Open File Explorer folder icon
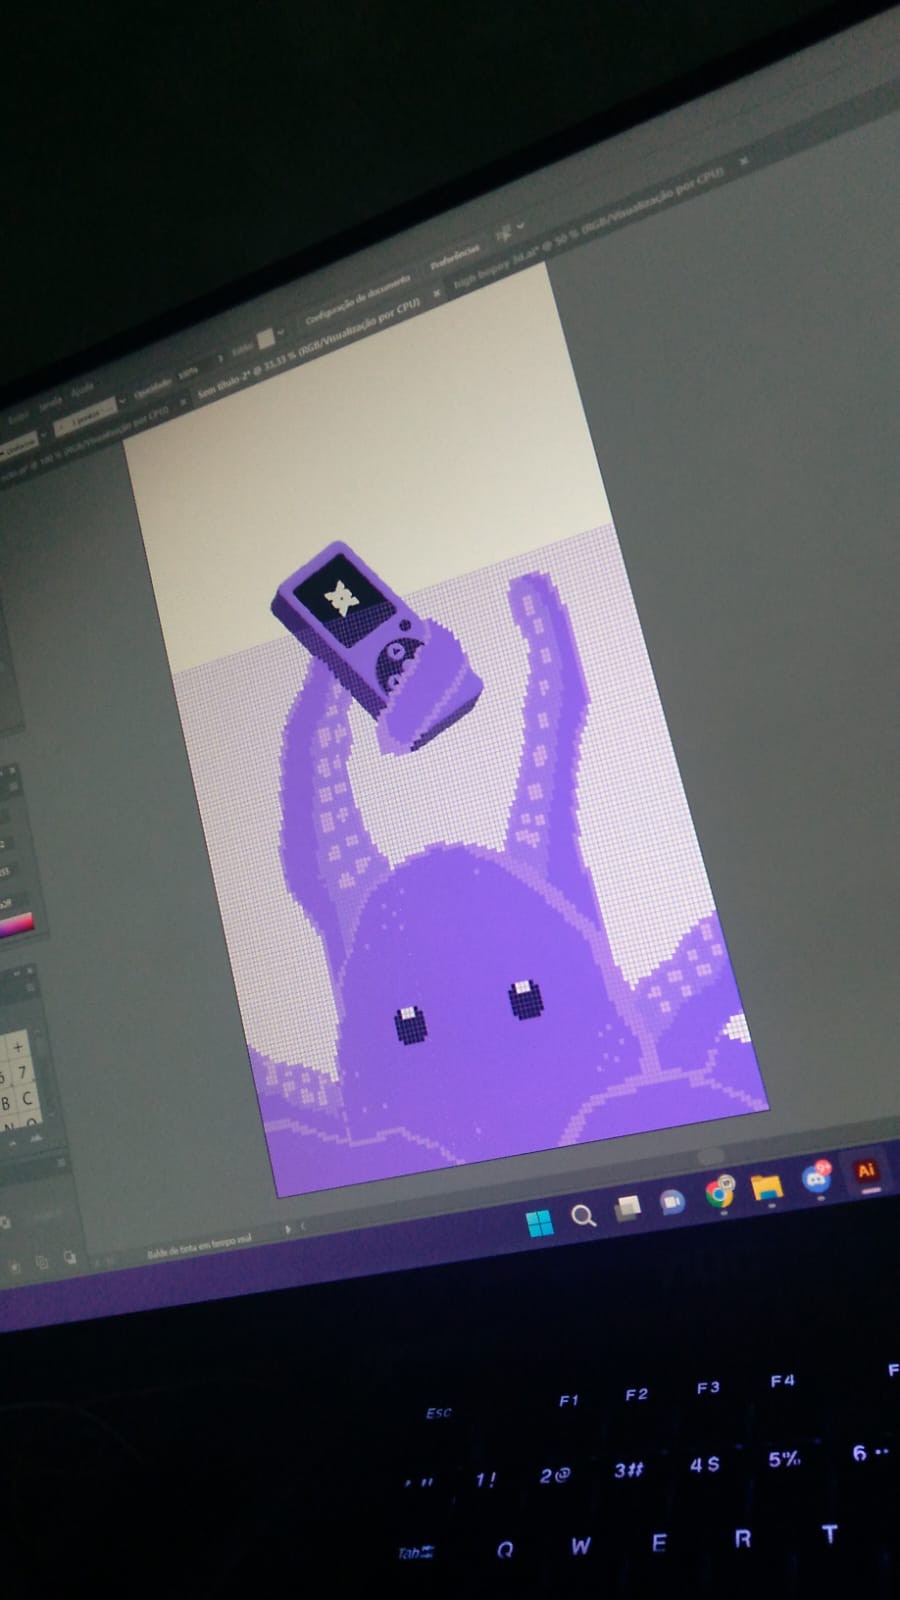This screenshot has width=900, height=1600. coord(767,1187)
